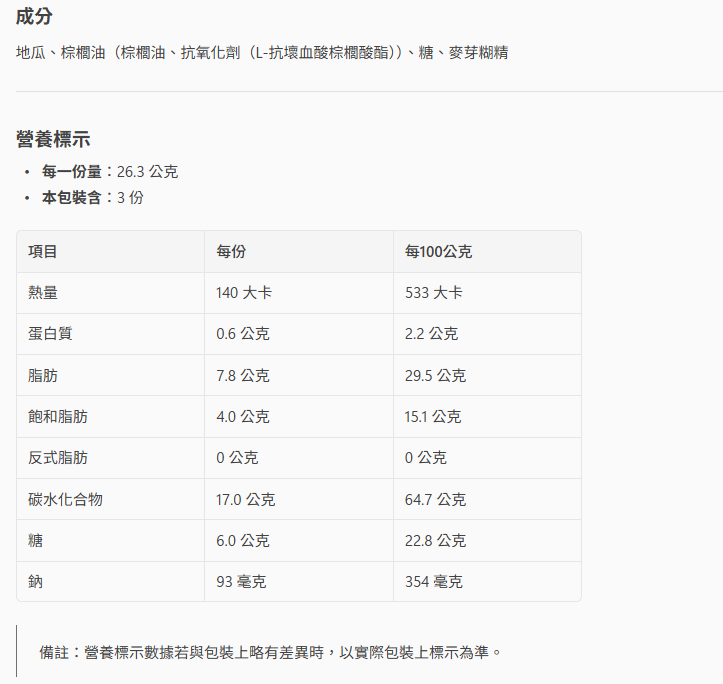
Task: Select the 本包裝含 bullet item
Action: [x=92, y=197]
